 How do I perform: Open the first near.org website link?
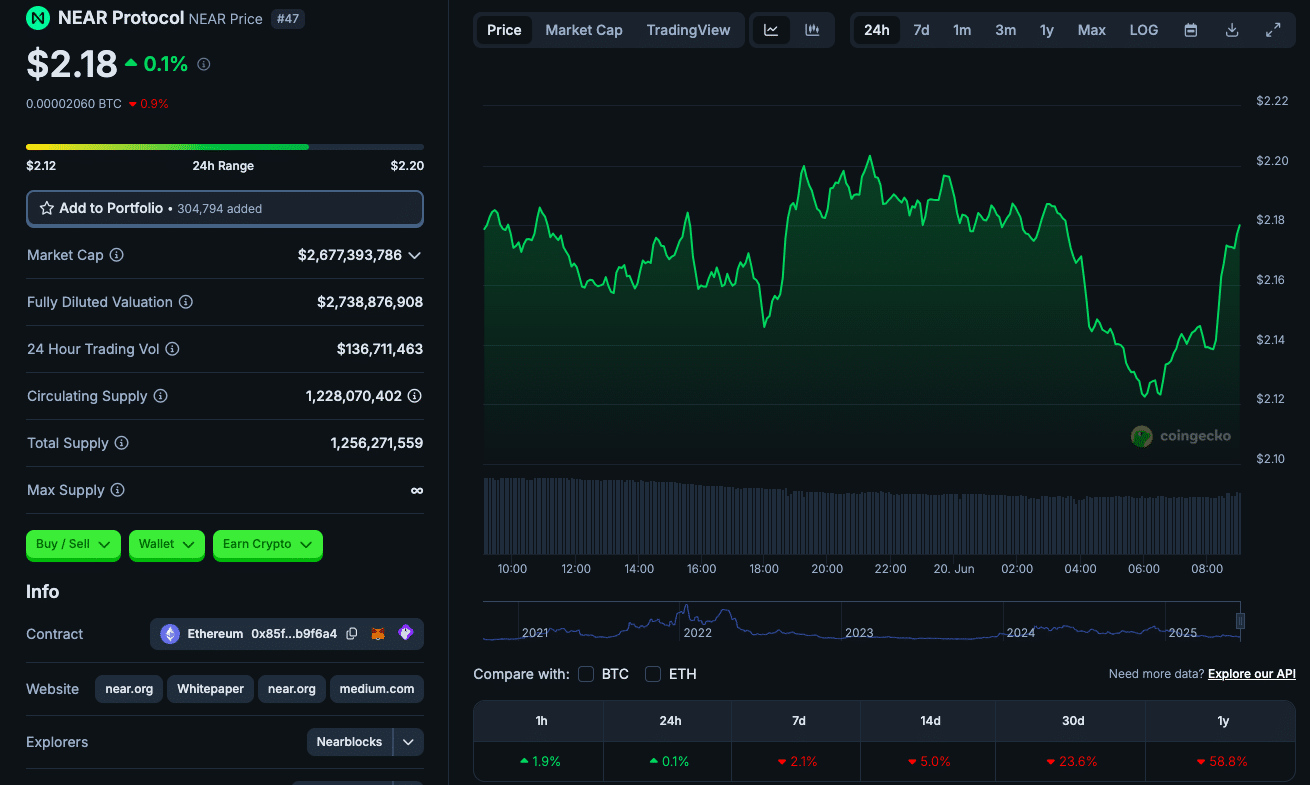pyautogui.click(x=129, y=689)
